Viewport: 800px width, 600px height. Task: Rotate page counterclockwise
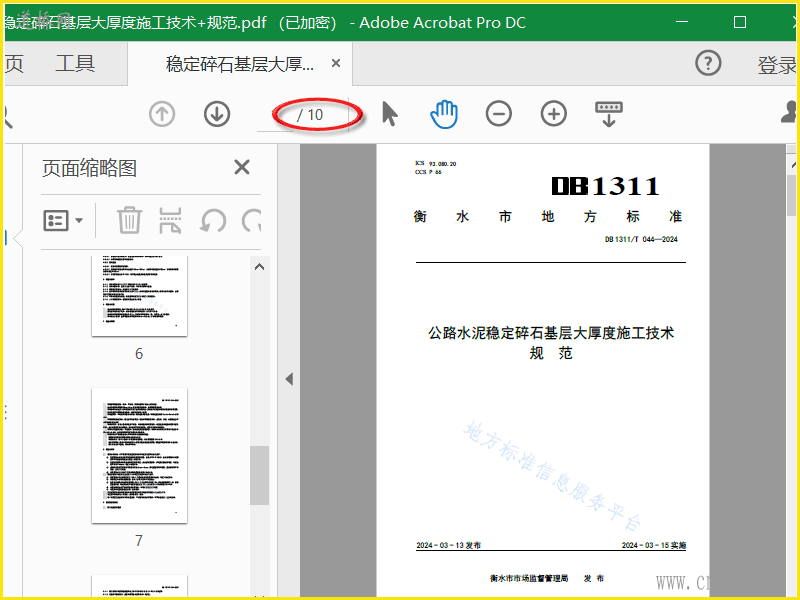point(213,221)
